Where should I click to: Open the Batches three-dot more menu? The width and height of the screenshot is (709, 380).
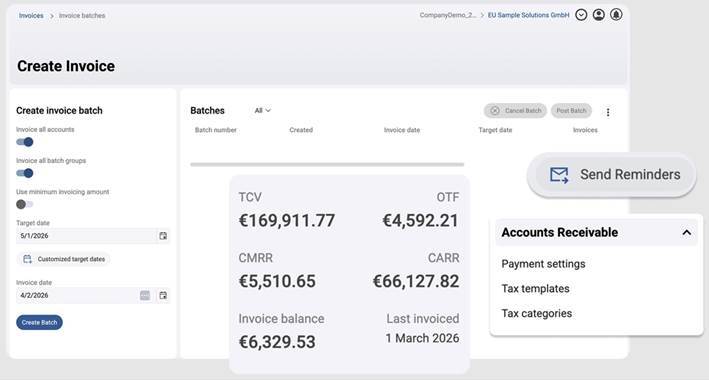(608, 112)
